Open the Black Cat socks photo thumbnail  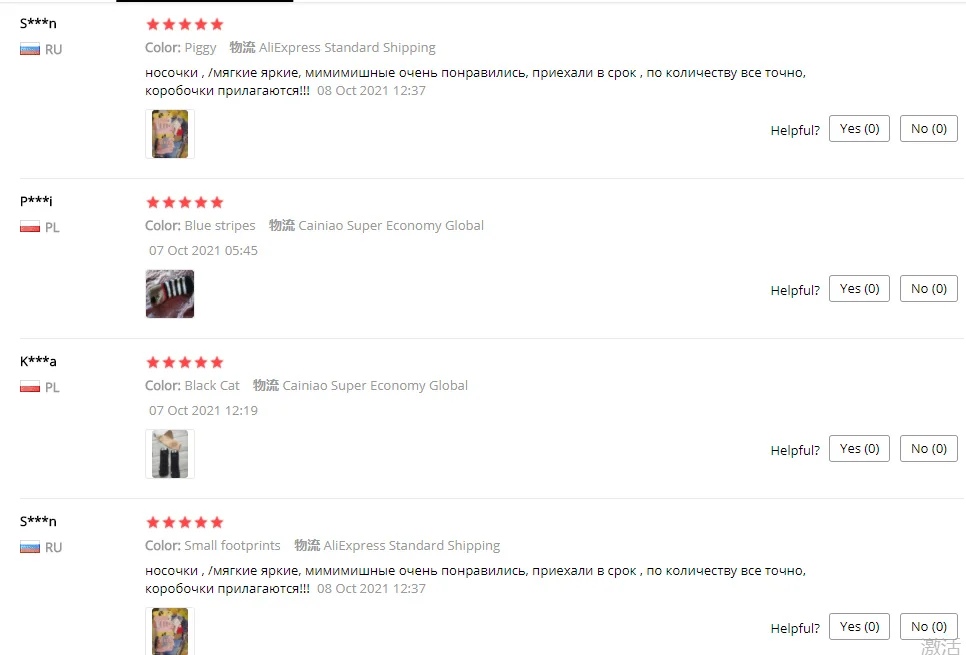pyautogui.click(x=170, y=454)
